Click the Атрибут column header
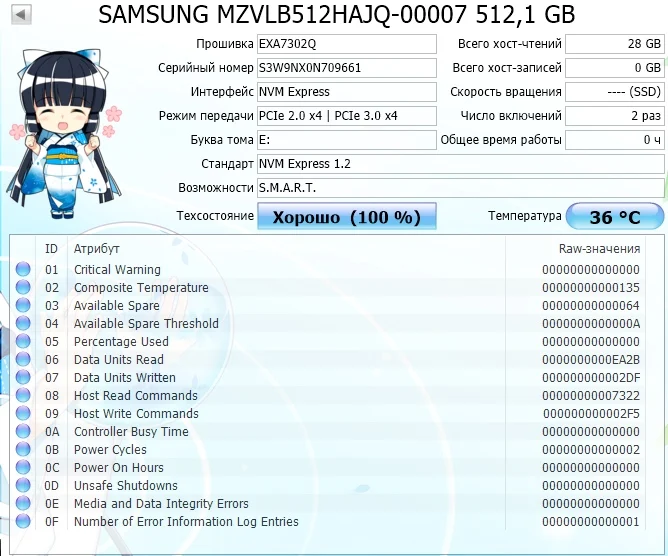668x556 pixels. pyautogui.click(x=97, y=249)
